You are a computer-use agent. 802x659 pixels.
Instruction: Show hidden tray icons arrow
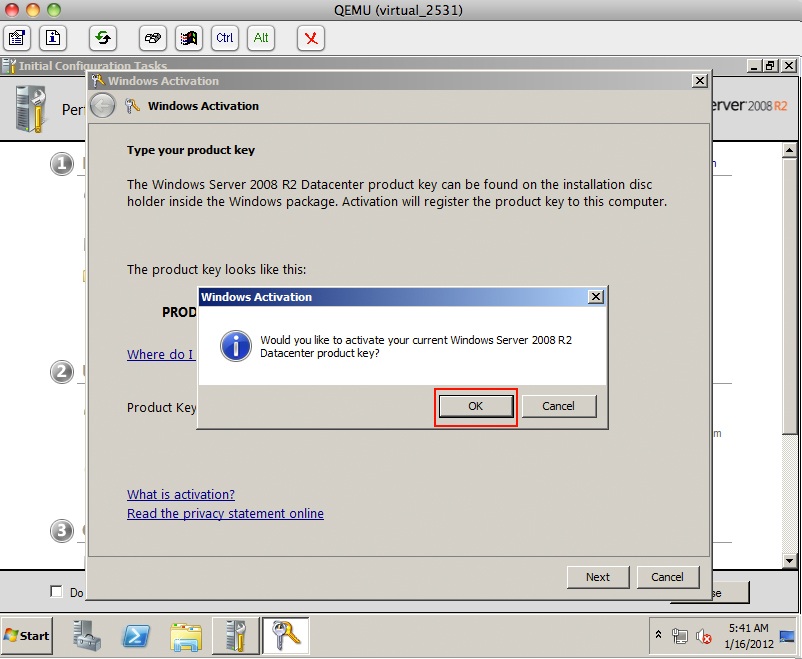pos(659,635)
